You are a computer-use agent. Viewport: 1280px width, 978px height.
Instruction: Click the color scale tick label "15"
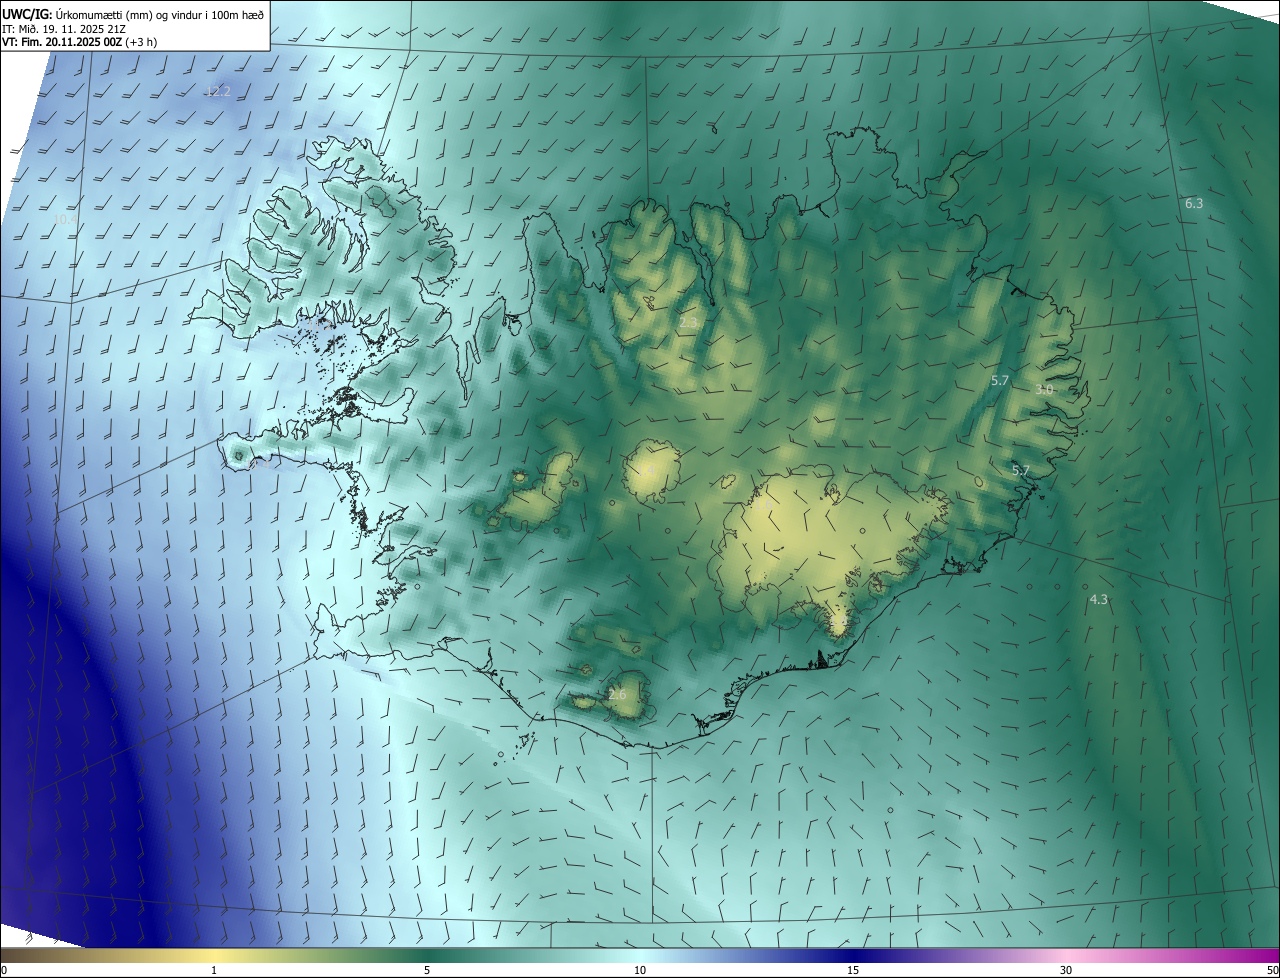tap(853, 971)
